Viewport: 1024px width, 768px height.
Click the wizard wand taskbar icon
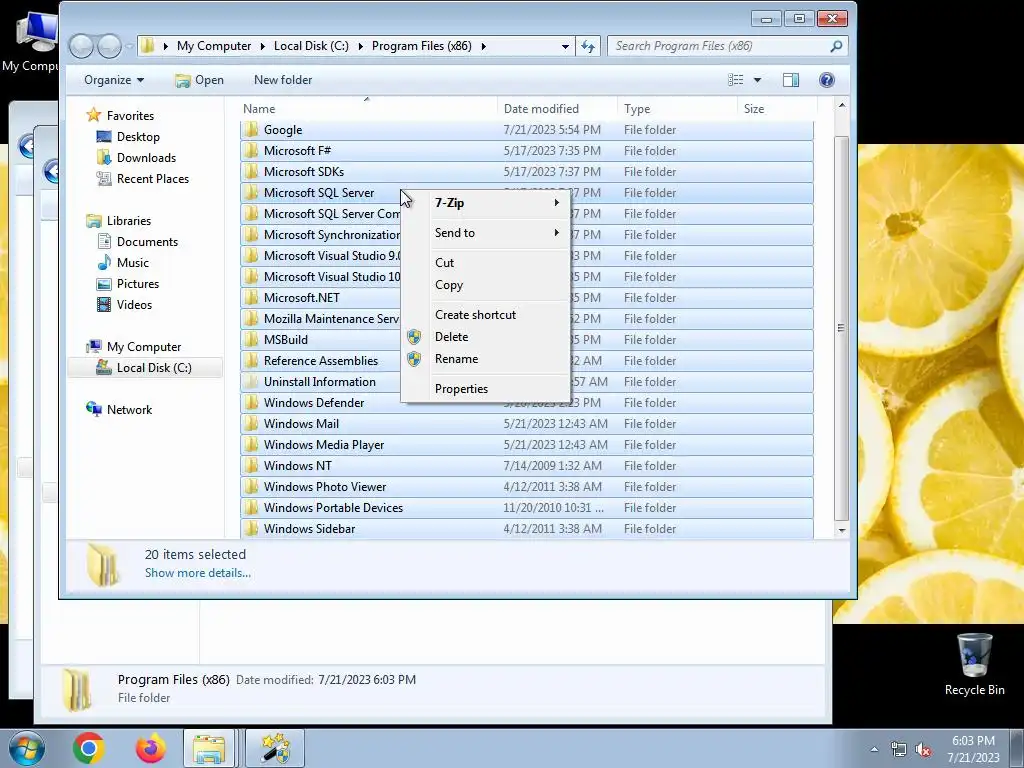point(275,748)
